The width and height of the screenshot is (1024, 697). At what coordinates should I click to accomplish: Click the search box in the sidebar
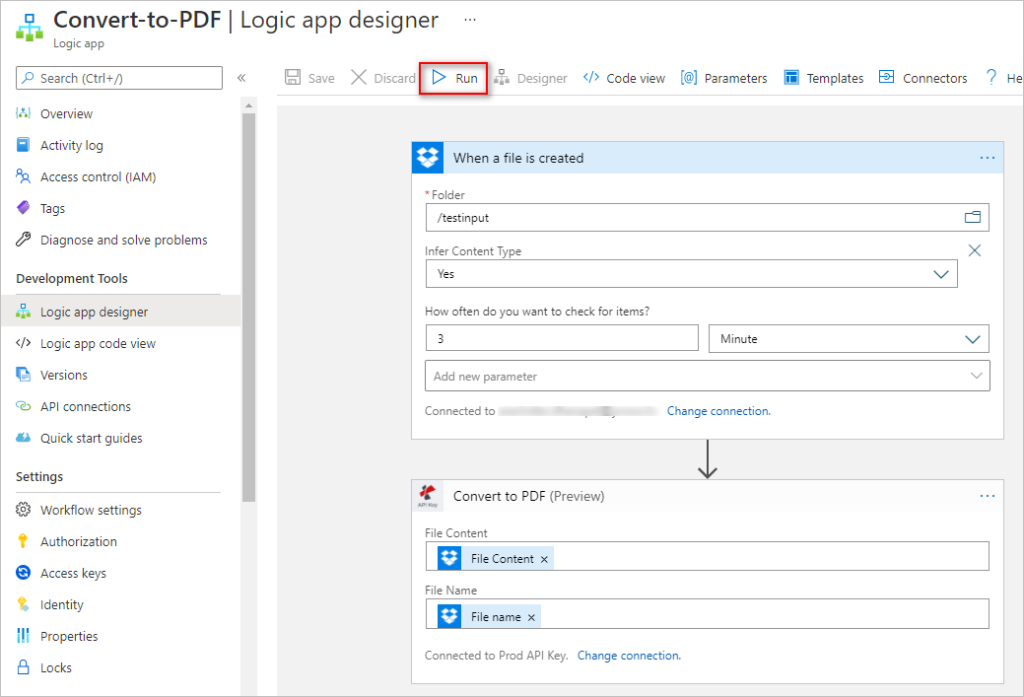pyautogui.click(x=118, y=77)
